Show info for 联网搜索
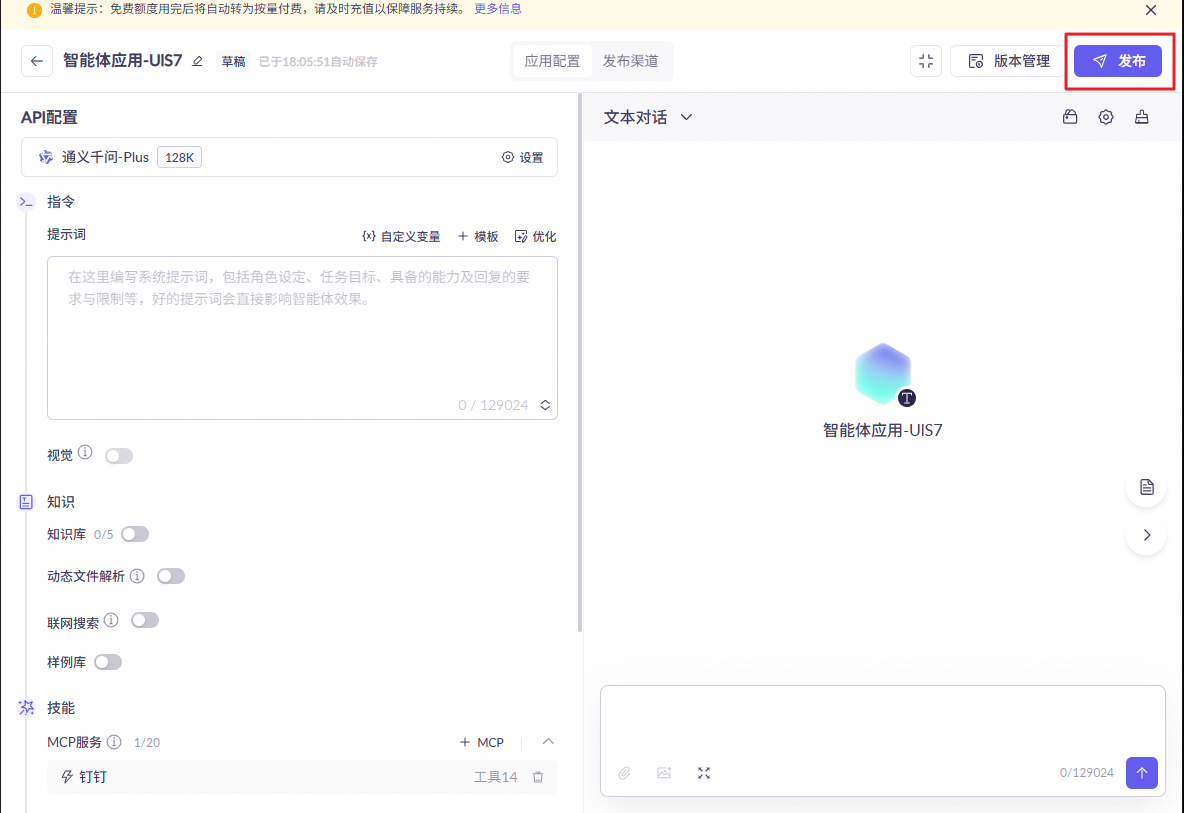The height and width of the screenshot is (813, 1184). pyautogui.click(x=111, y=620)
